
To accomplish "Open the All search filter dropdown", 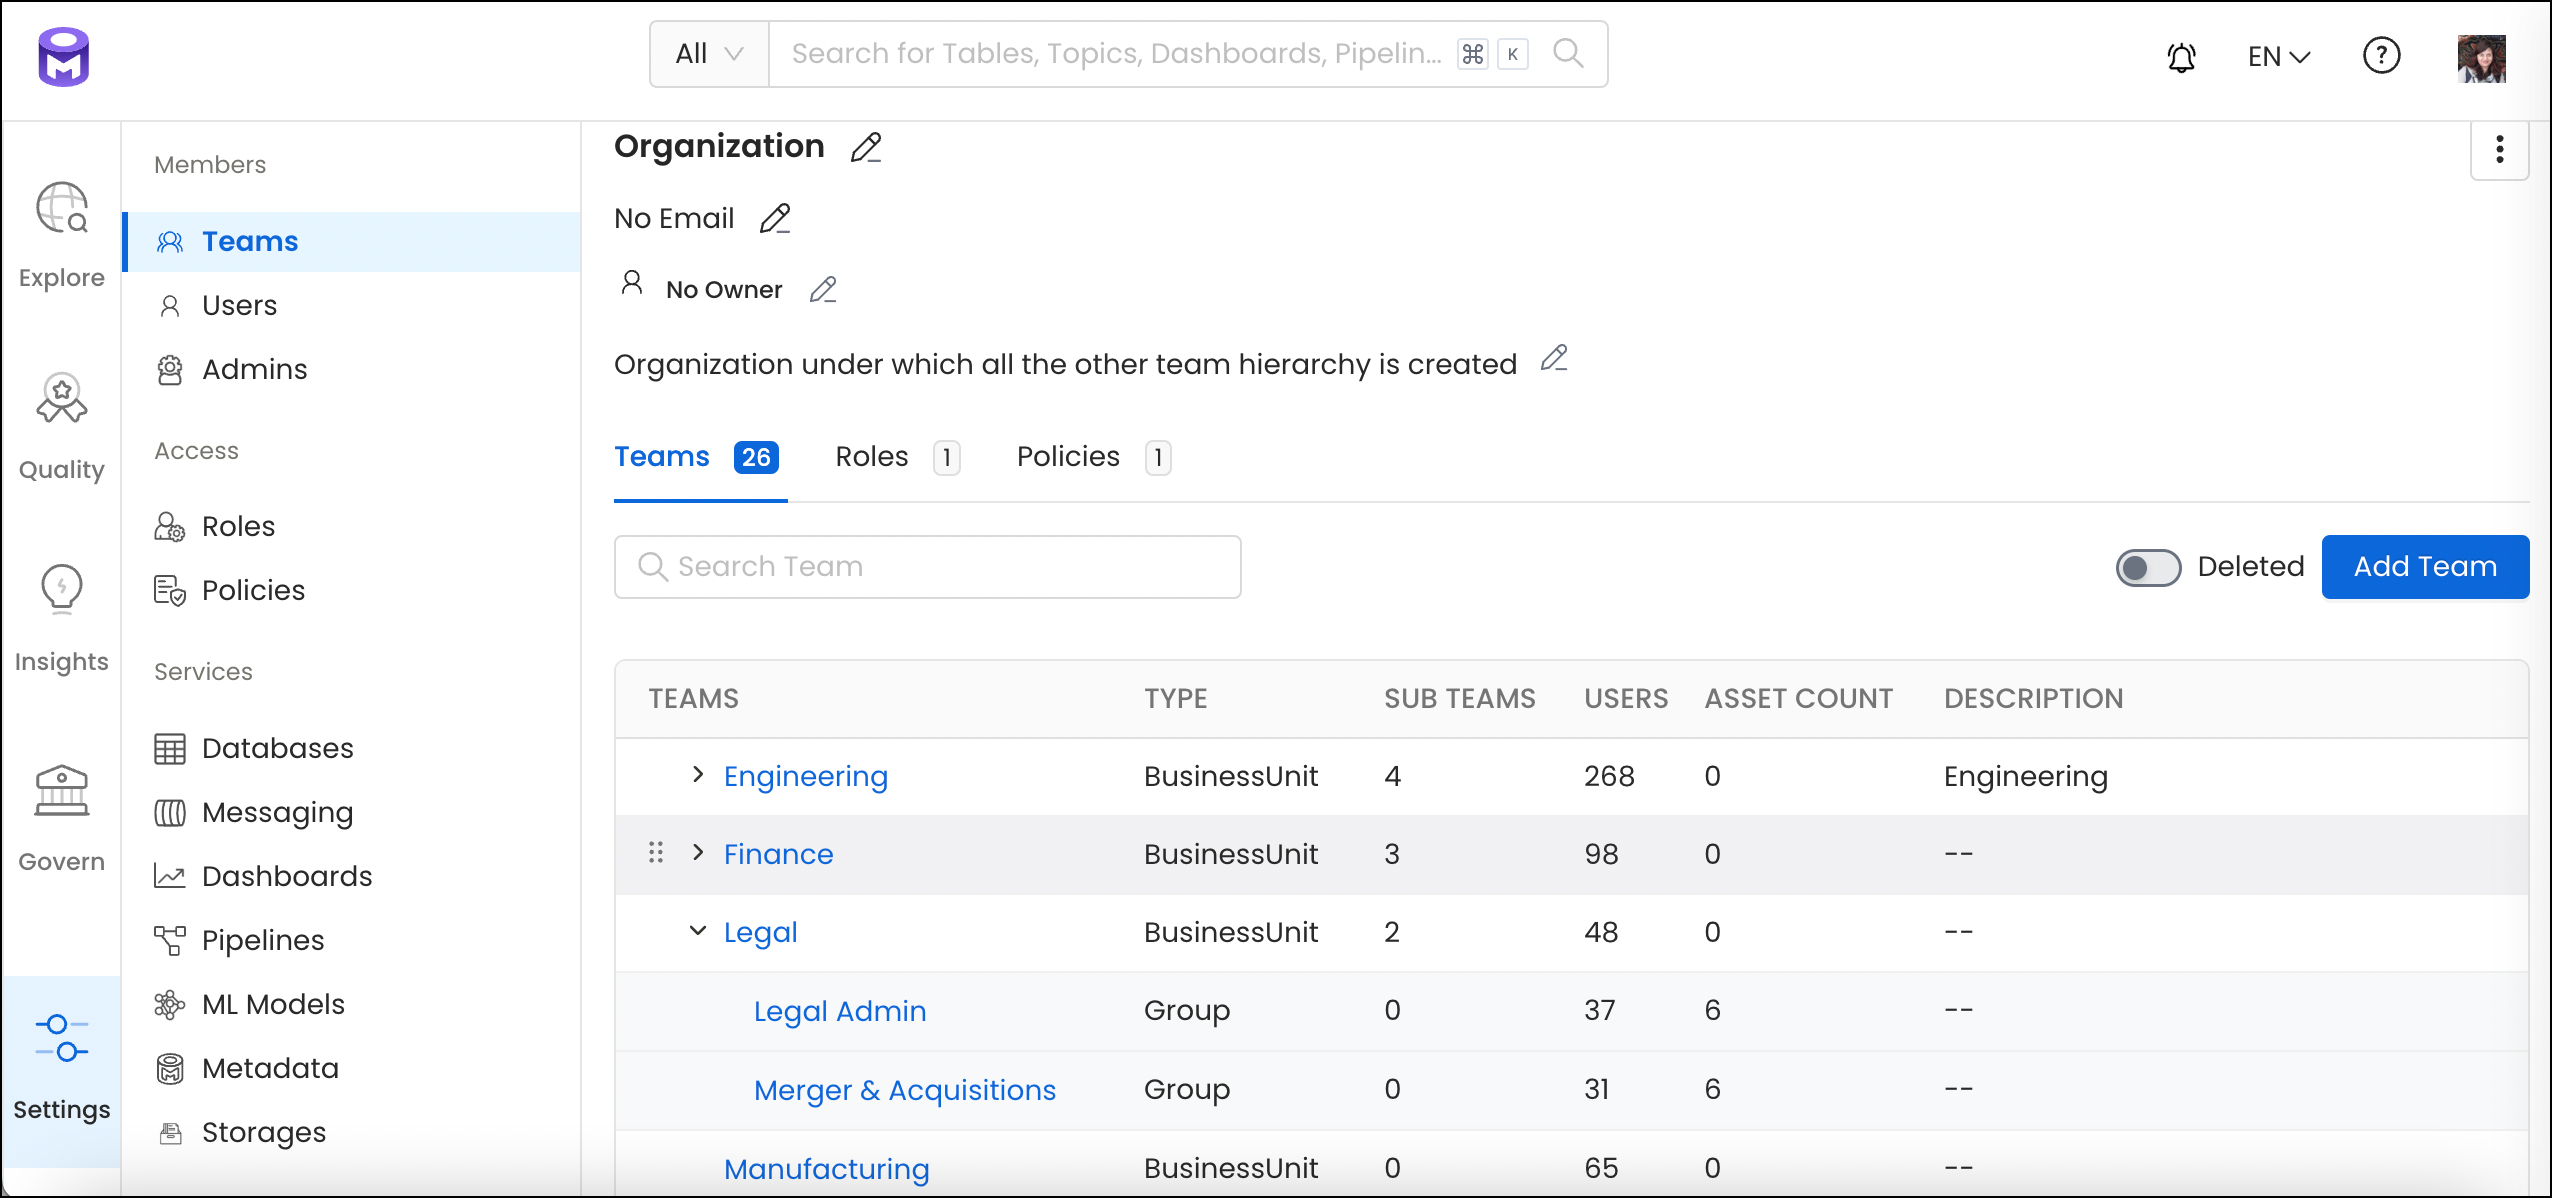I will (x=709, y=54).
